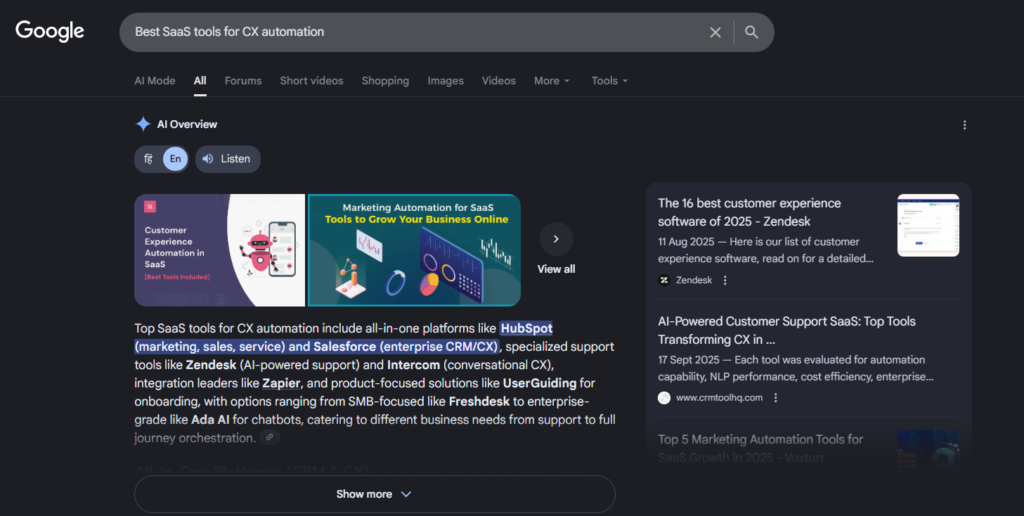Switch to the Images tab
The width and height of the screenshot is (1024, 516).
pyautogui.click(x=445, y=81)
